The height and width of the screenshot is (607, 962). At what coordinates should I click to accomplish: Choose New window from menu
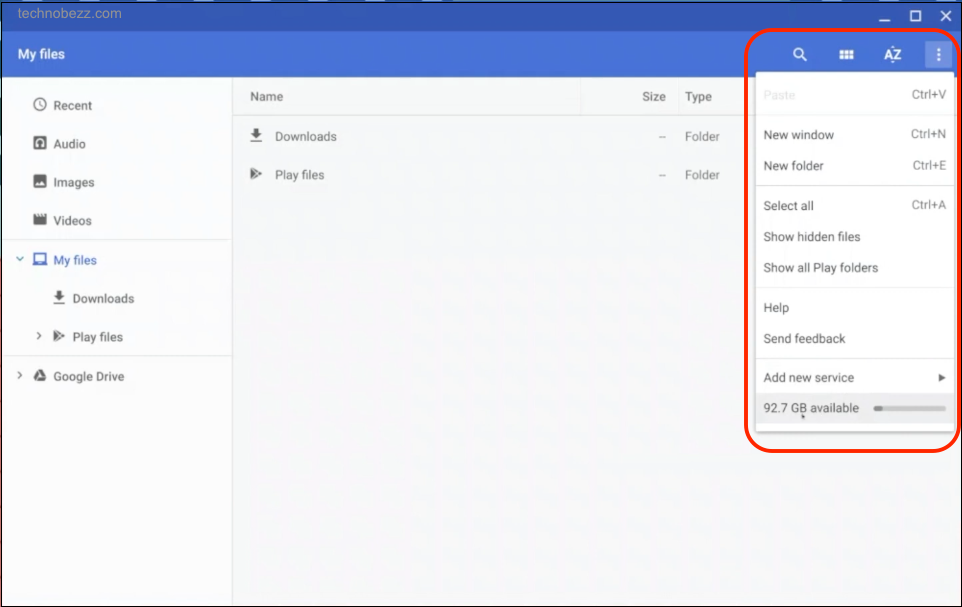pos(855,134)
